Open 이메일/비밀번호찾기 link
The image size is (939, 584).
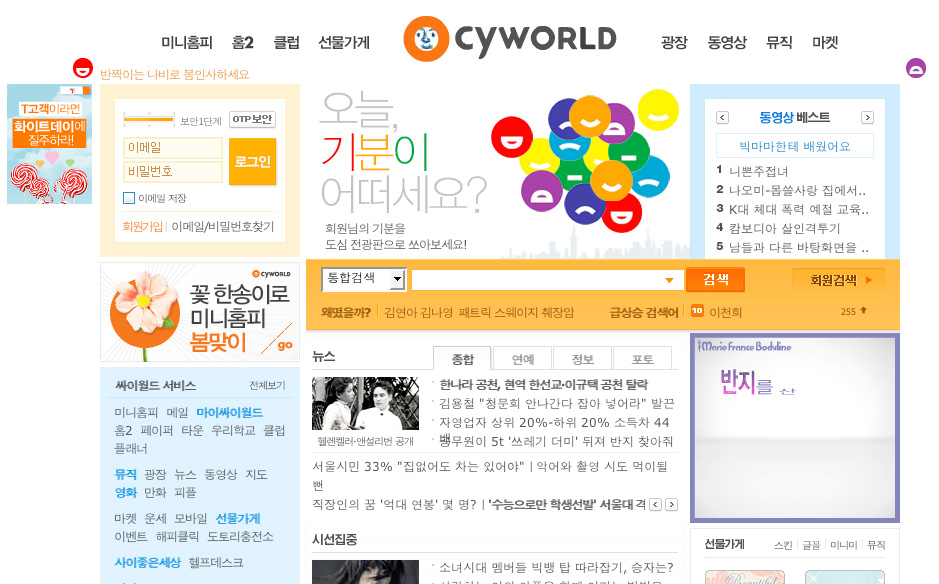pos(223,226)
